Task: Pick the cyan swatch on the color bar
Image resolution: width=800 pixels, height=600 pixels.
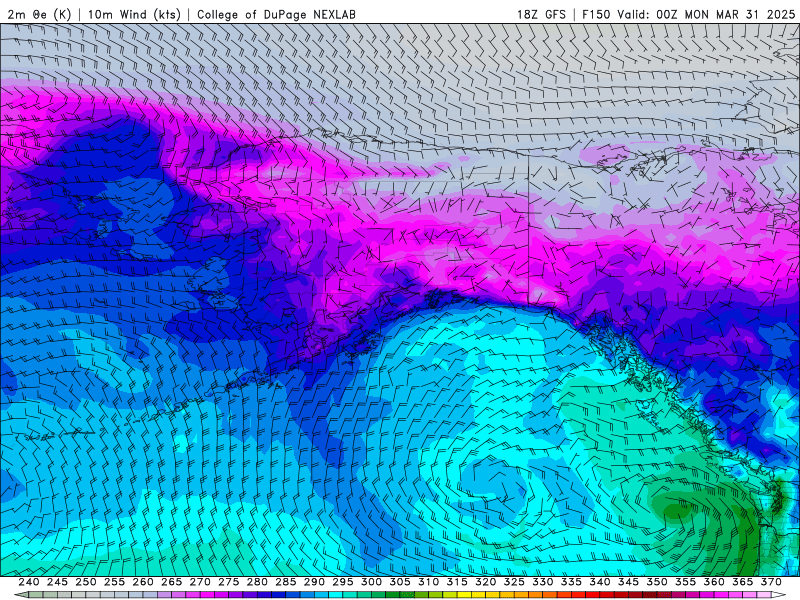Action: point(335,594)
